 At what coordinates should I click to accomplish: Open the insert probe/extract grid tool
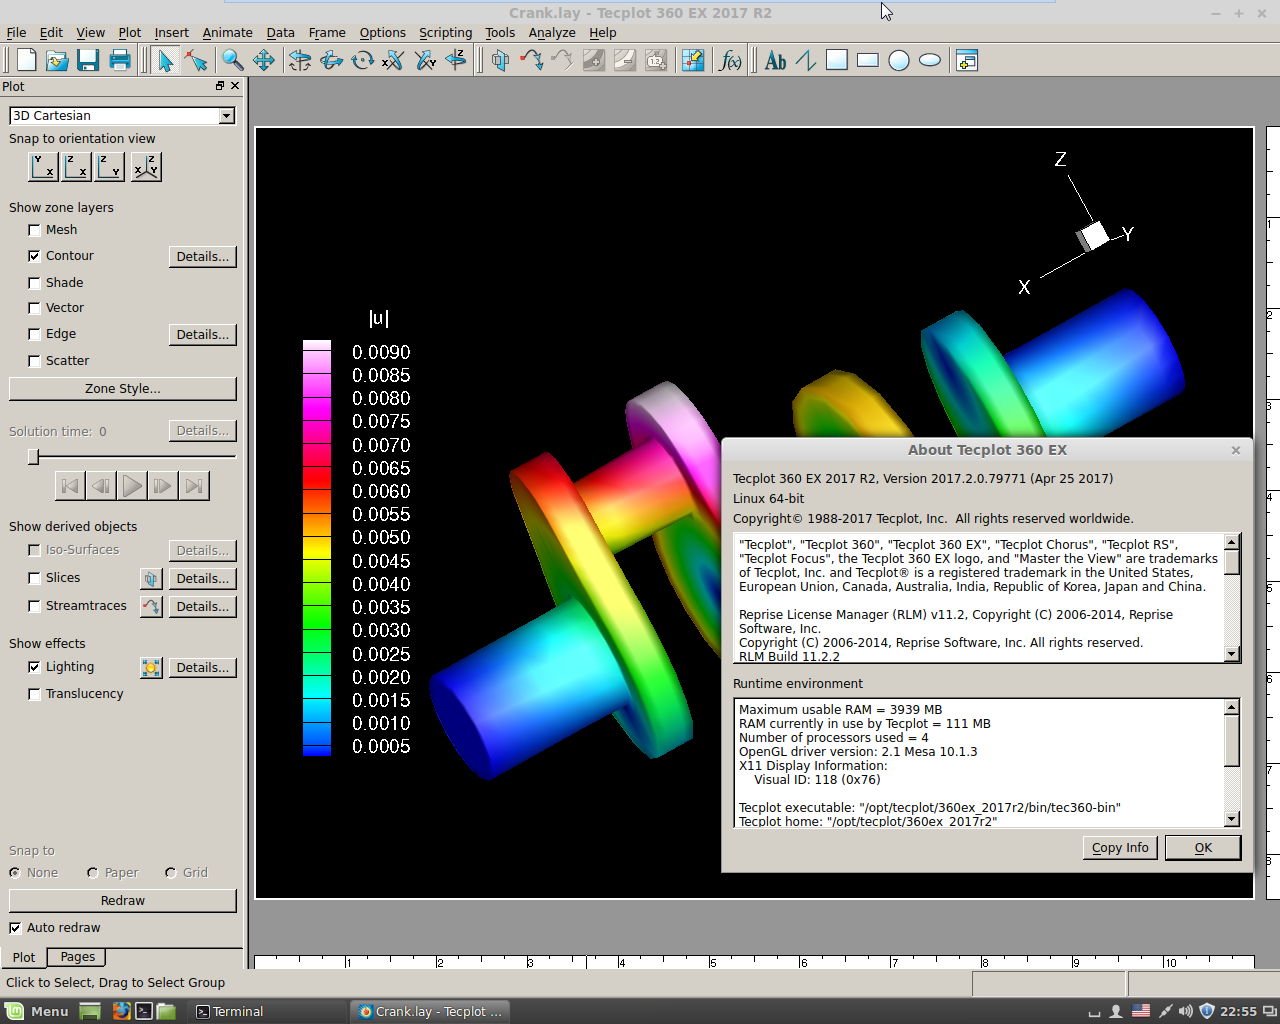click(693, 60)
